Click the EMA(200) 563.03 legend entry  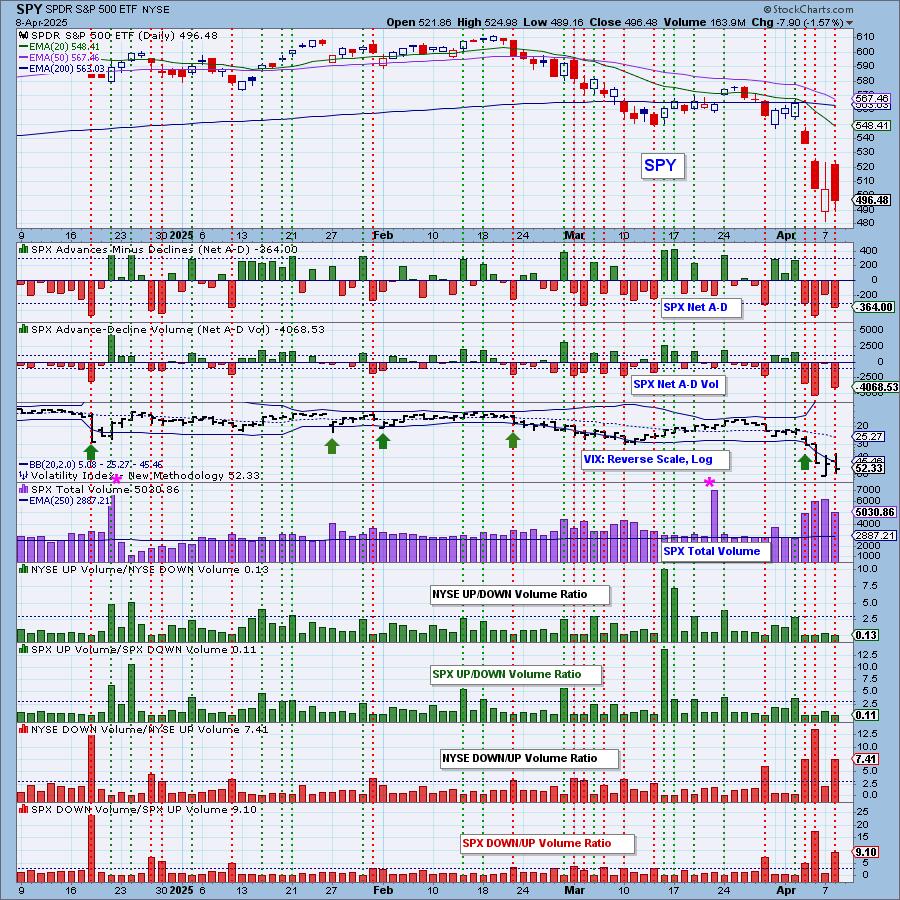pos(62,69)
